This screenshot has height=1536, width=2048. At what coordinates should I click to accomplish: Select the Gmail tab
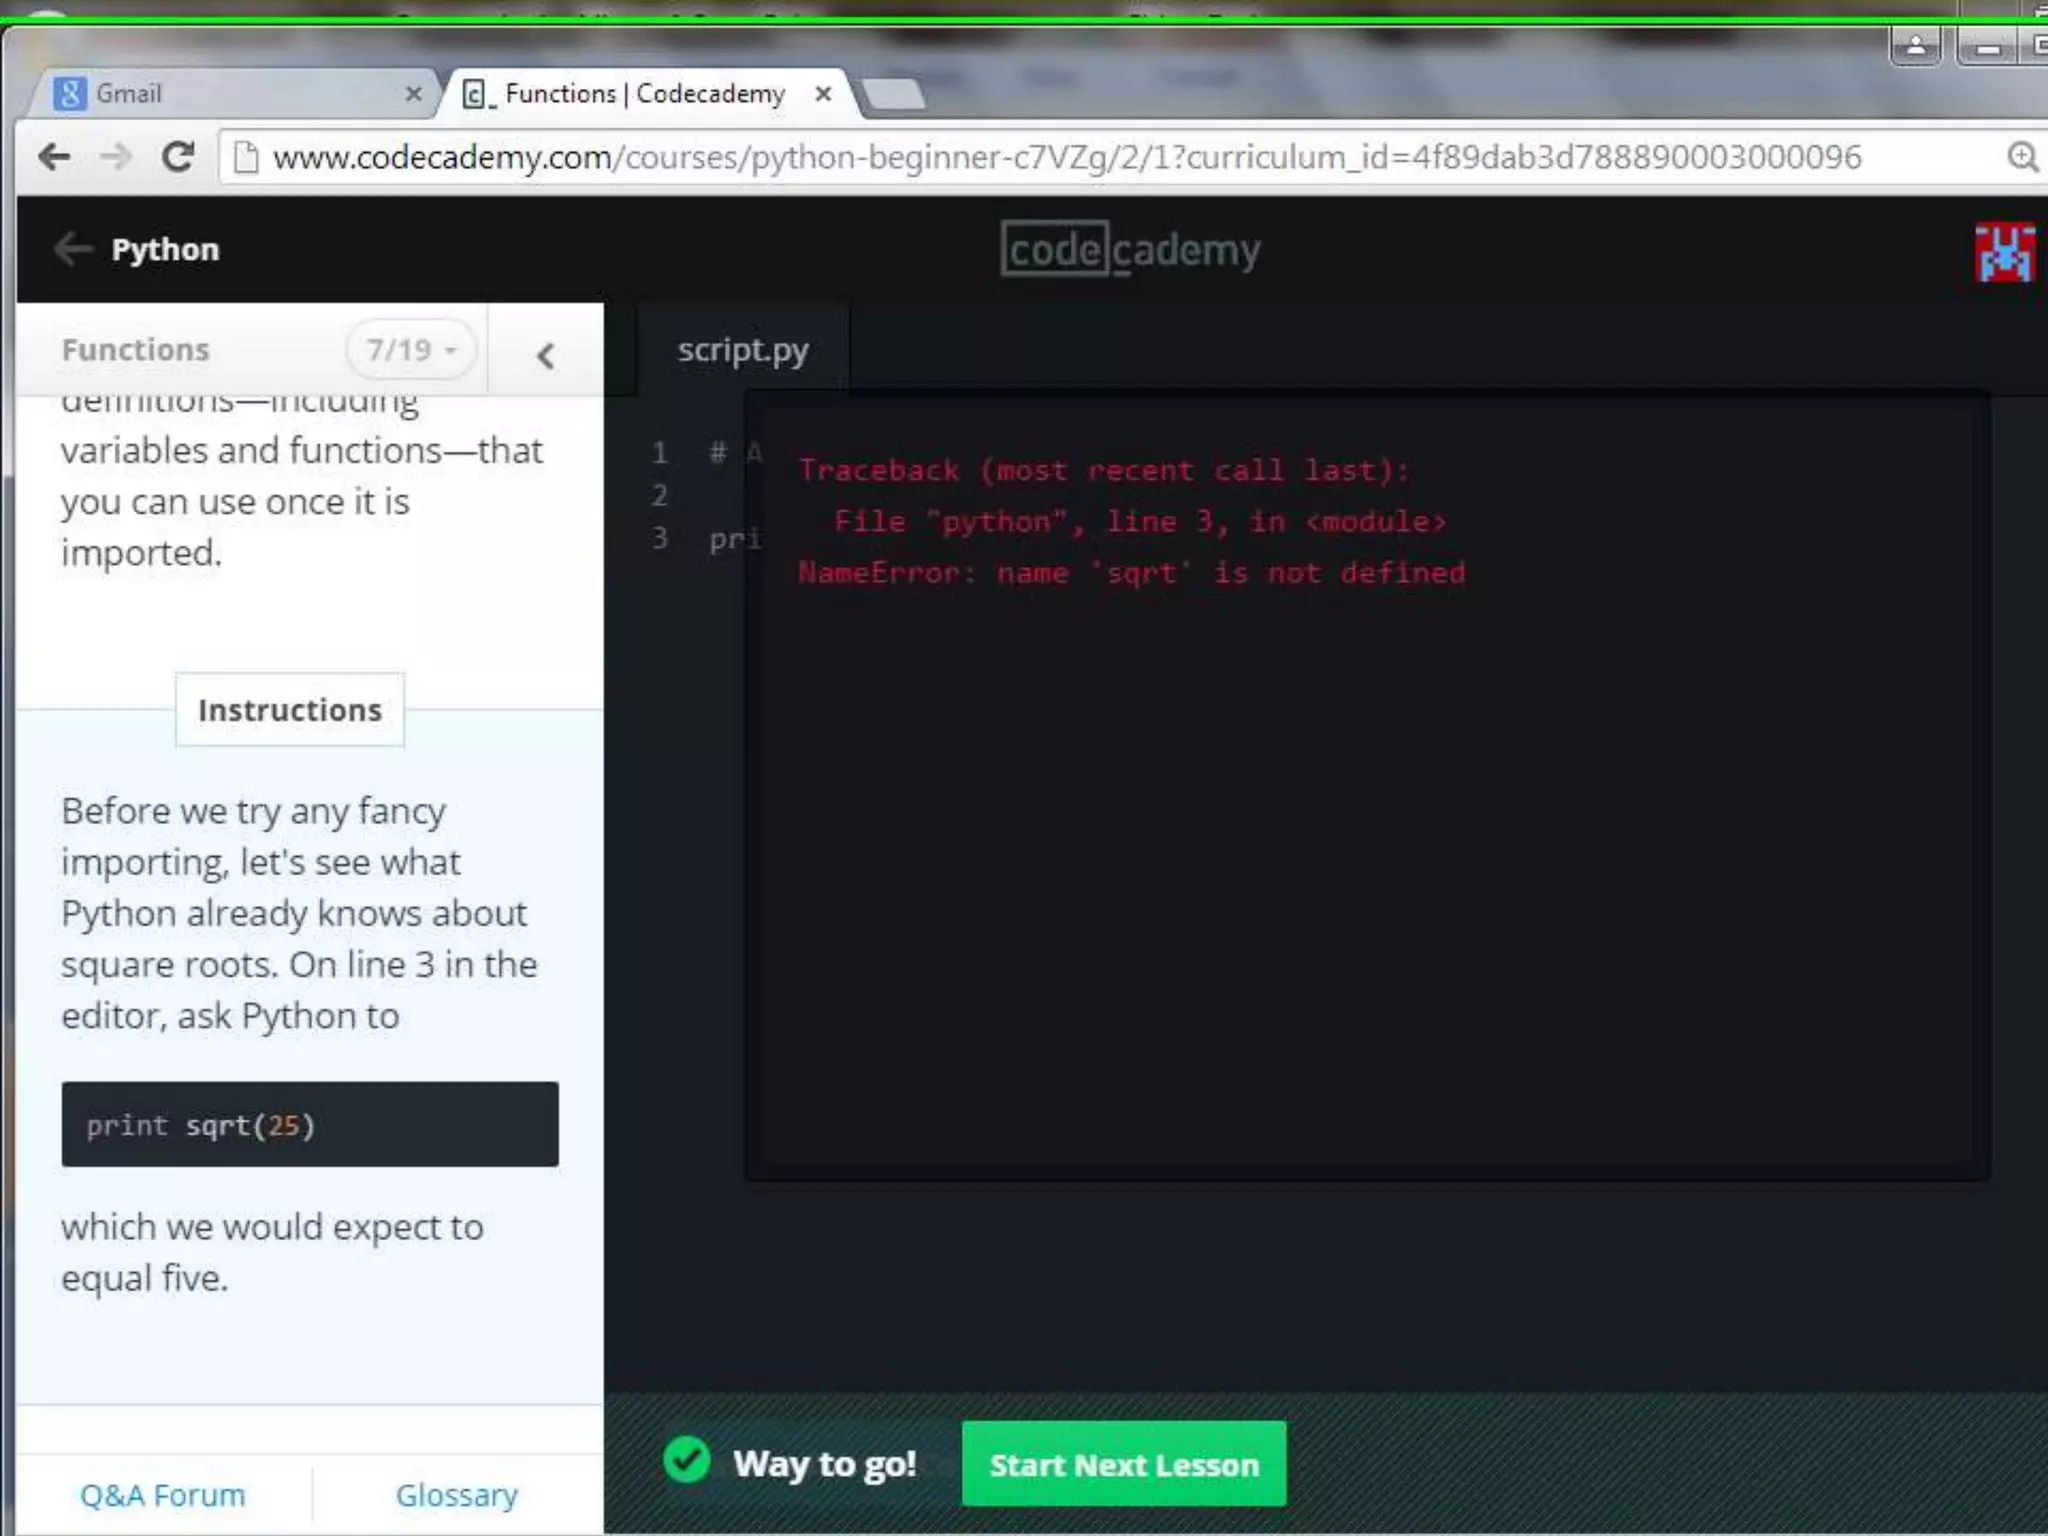tap(235, 94)
